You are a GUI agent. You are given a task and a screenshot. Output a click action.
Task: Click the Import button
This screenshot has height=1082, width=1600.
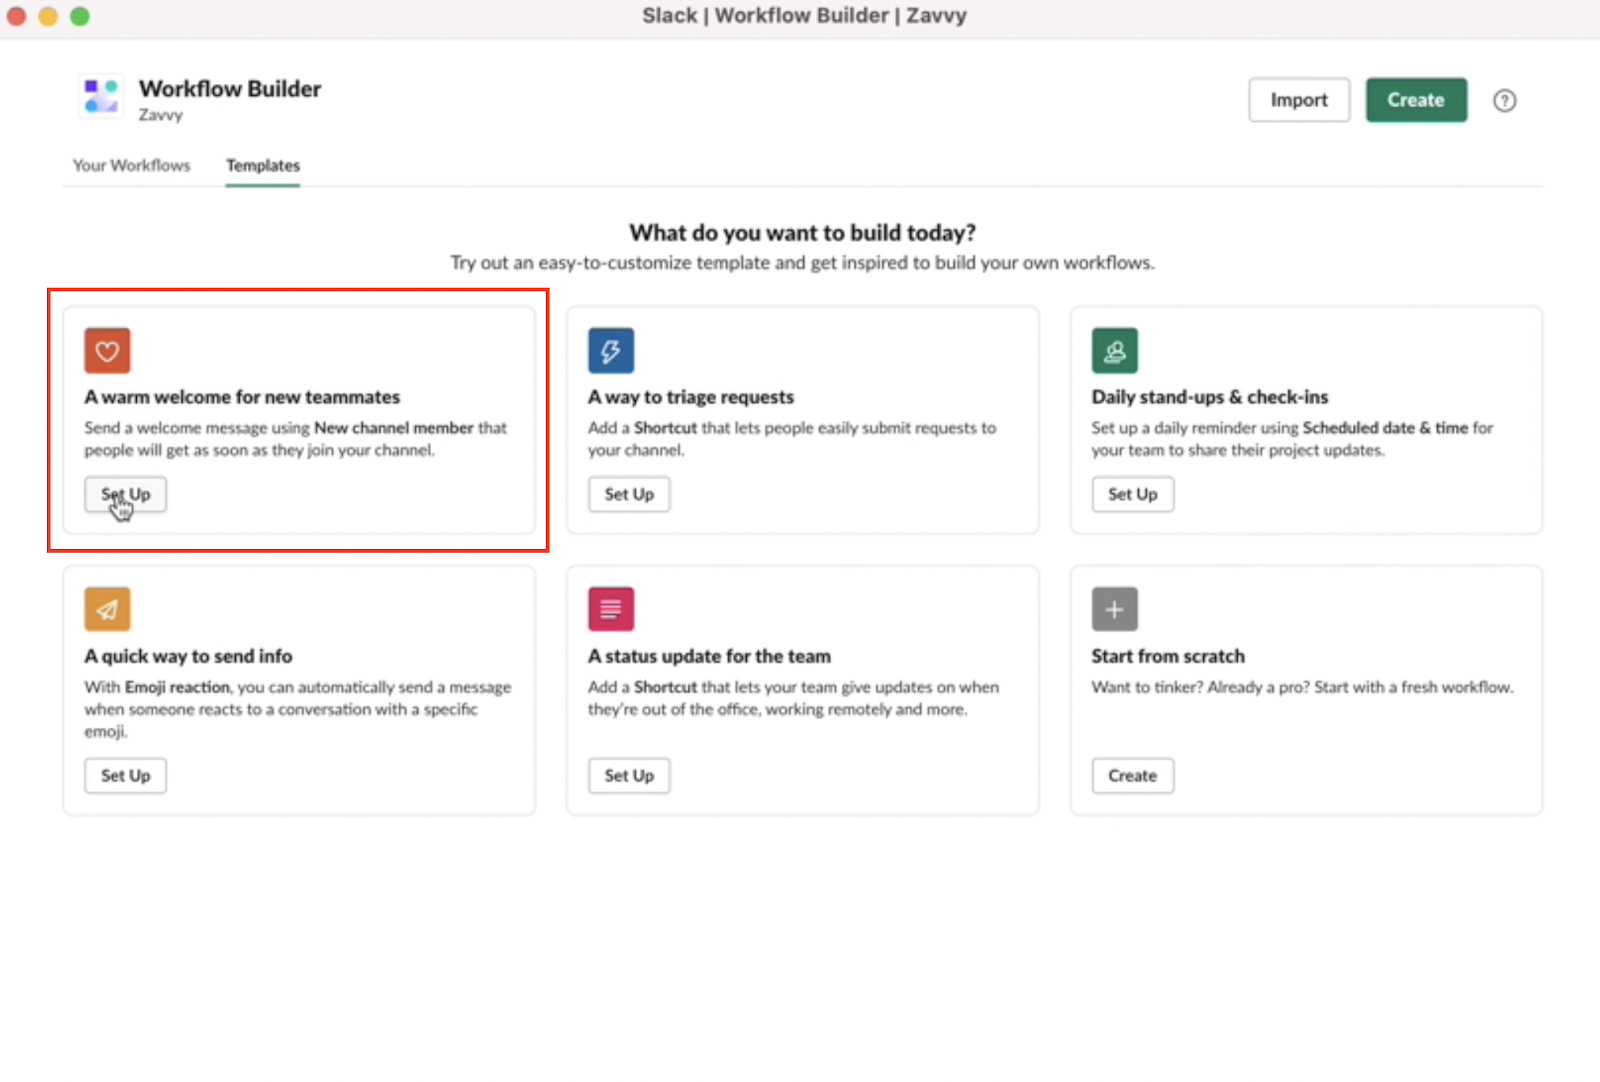point(1298,99)
